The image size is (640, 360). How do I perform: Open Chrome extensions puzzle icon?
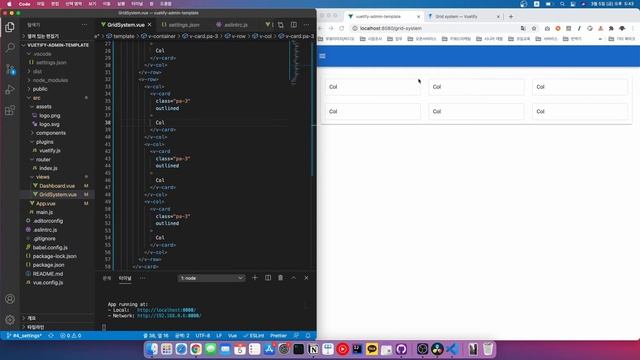(611, 28)
